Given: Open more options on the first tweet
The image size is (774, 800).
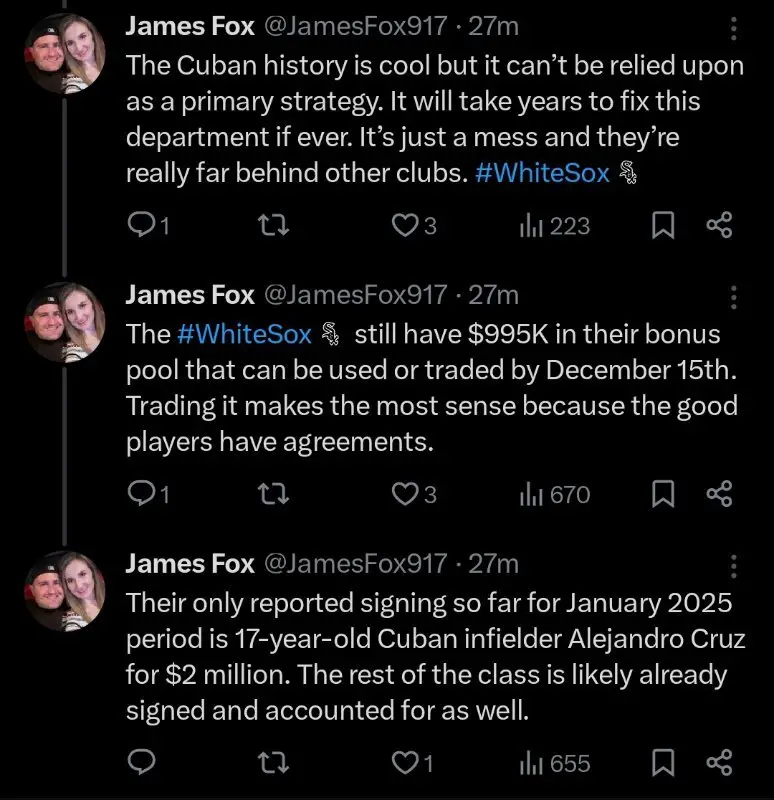Looking at the screenshot, I should 733,29.
